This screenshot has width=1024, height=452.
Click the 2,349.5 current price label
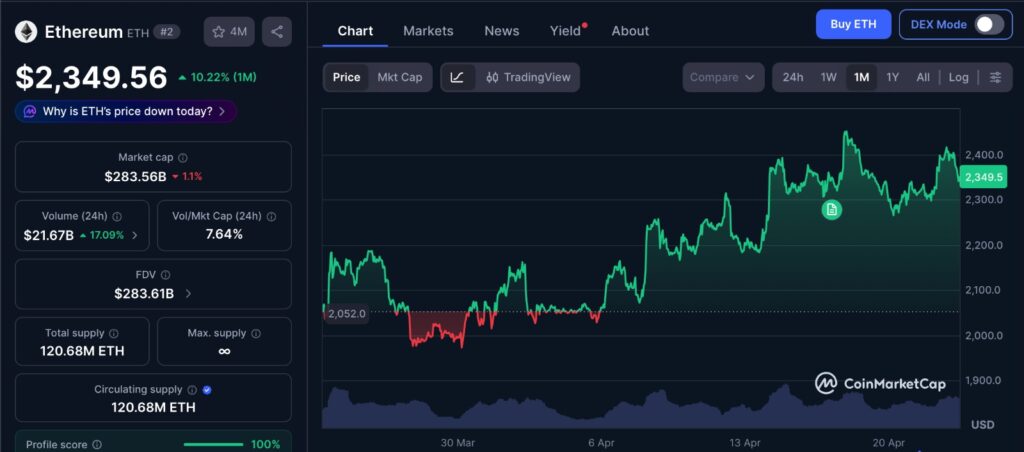984,177
